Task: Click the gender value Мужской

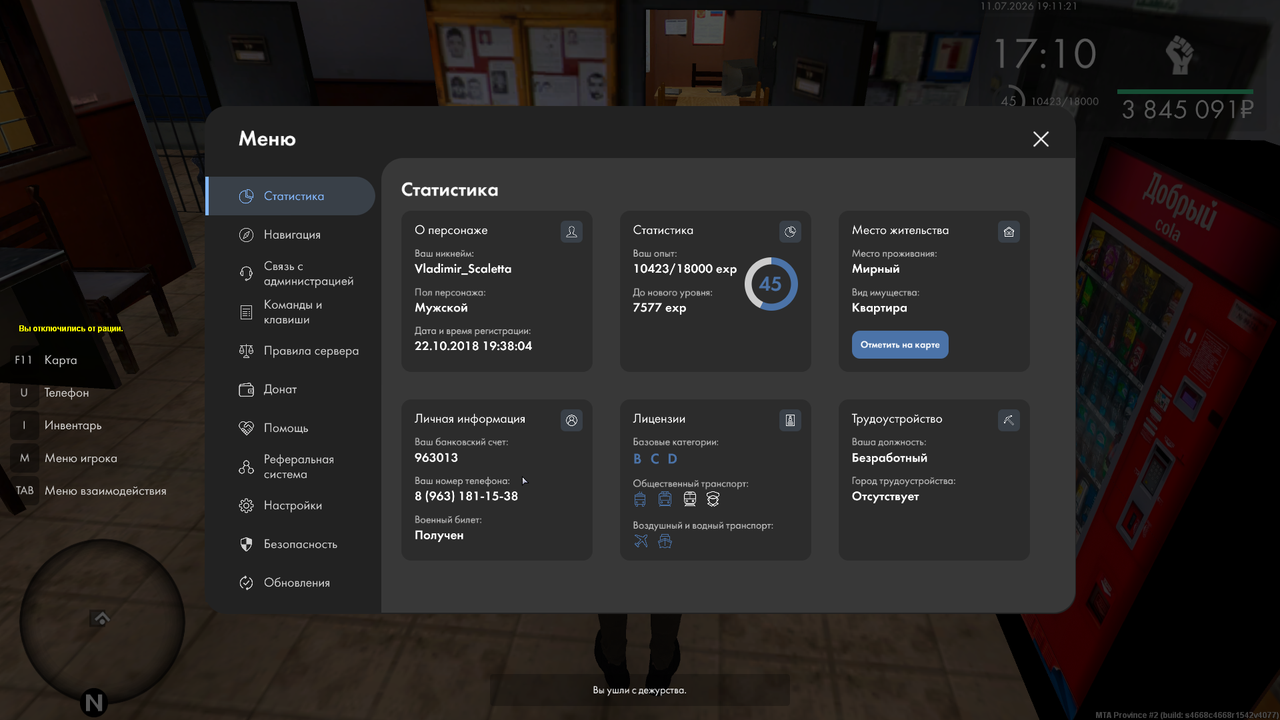Action: tap(441, 308)
